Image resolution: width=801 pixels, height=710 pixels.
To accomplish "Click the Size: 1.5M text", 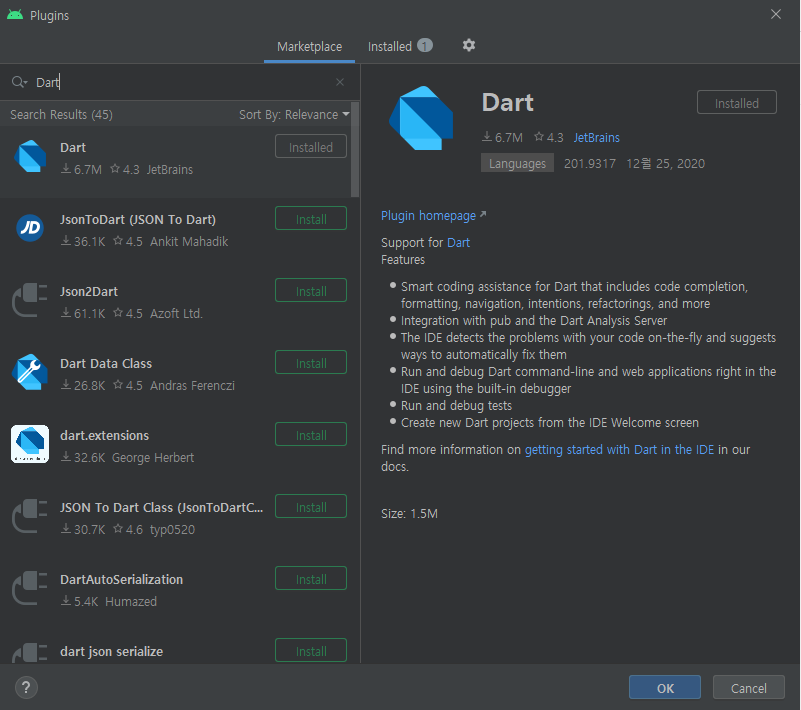I will point(409,513).
